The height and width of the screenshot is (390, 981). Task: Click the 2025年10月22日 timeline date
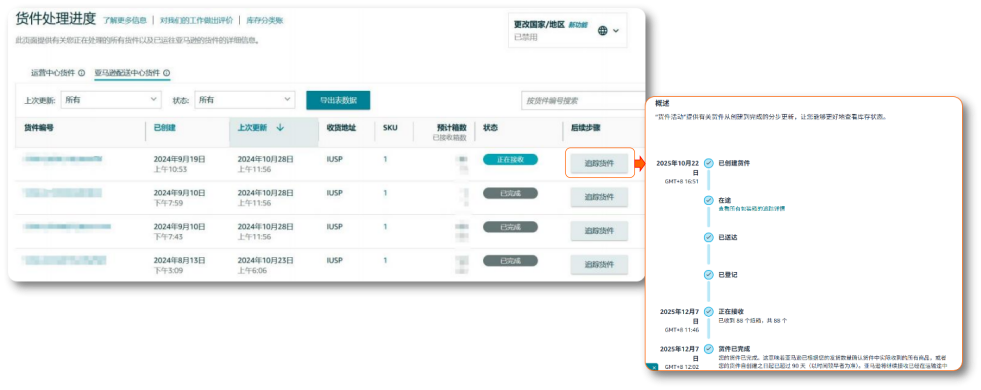click(677, 167)
